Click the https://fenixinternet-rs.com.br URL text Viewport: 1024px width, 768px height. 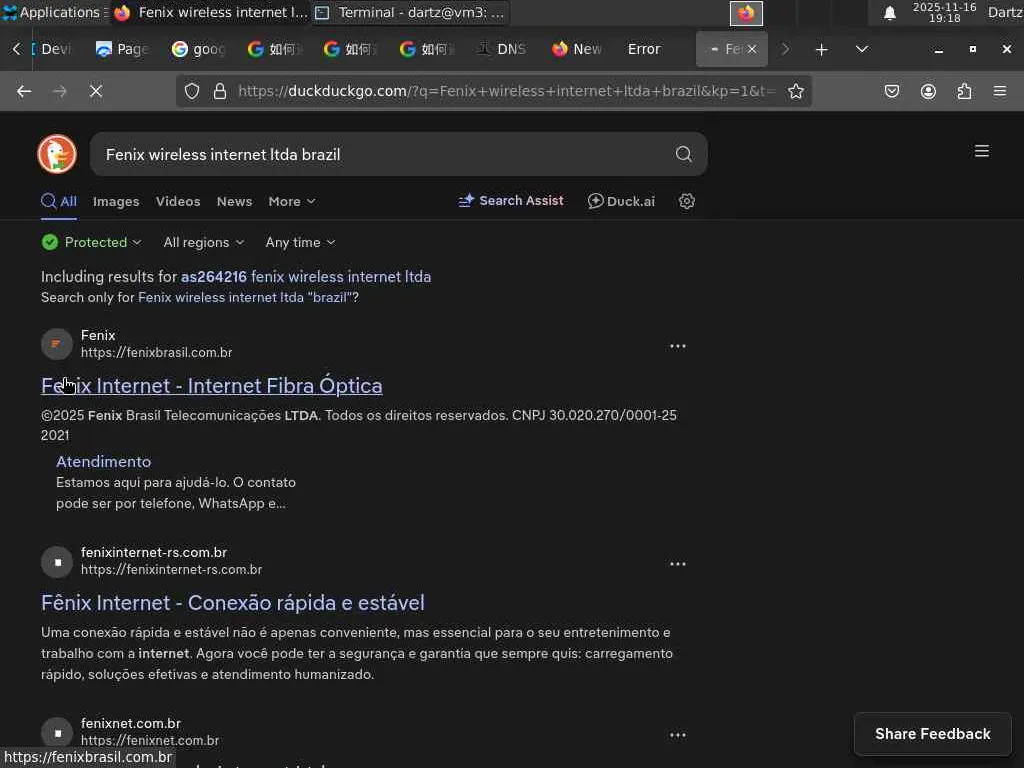coord(172,569)
